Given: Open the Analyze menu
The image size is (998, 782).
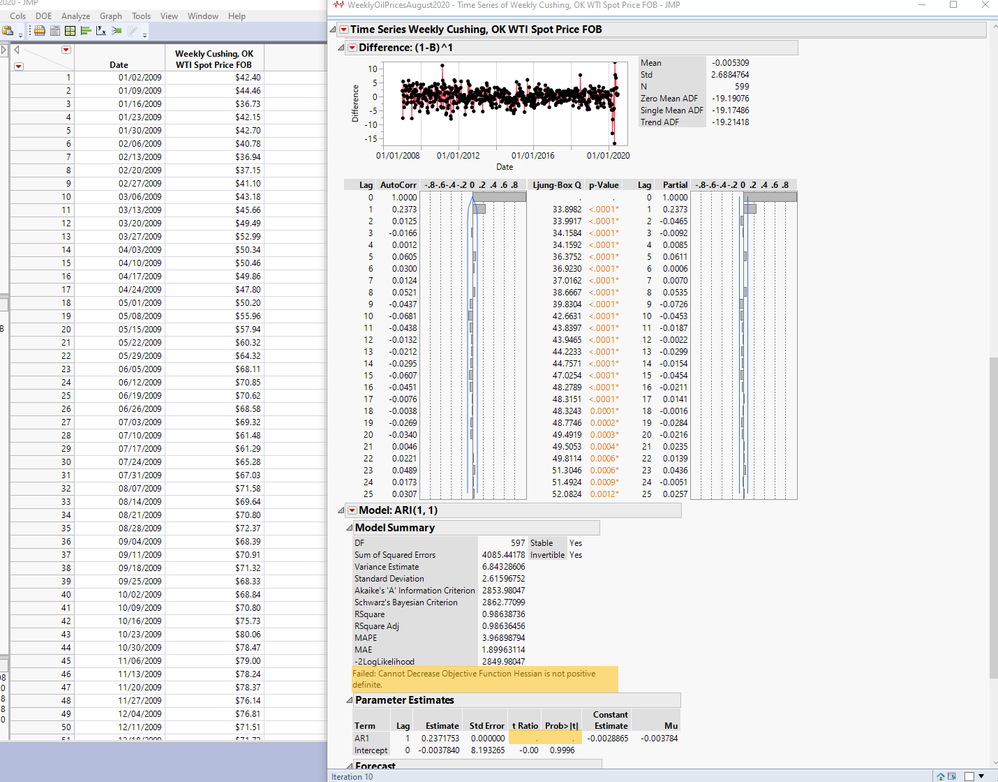Looking at the screenshot, I should pos(75,16).
